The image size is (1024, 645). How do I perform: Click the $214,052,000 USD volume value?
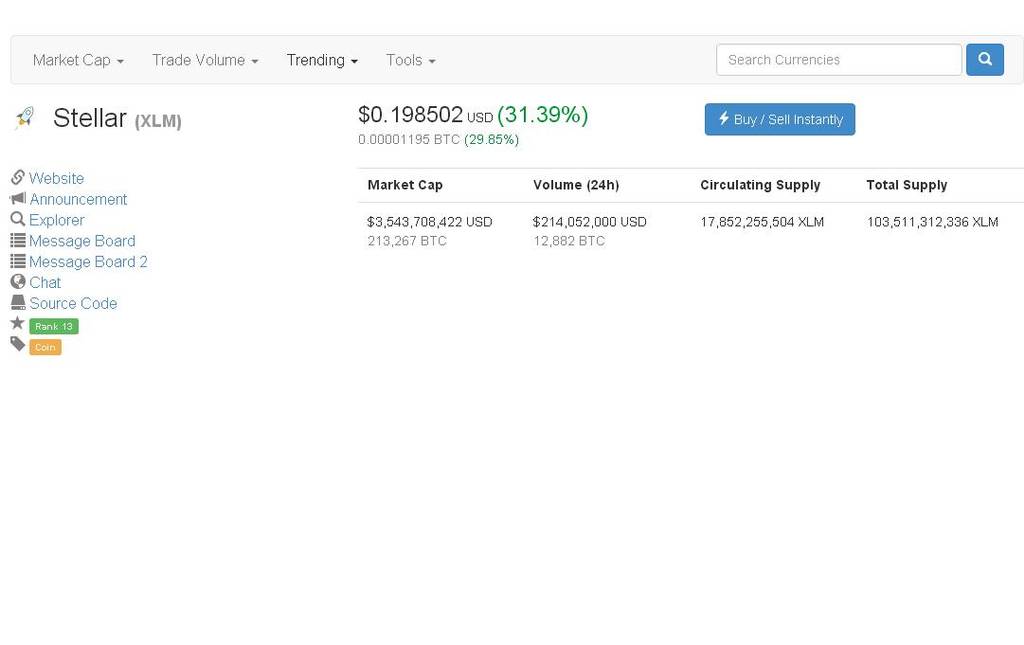click(590, 222)
